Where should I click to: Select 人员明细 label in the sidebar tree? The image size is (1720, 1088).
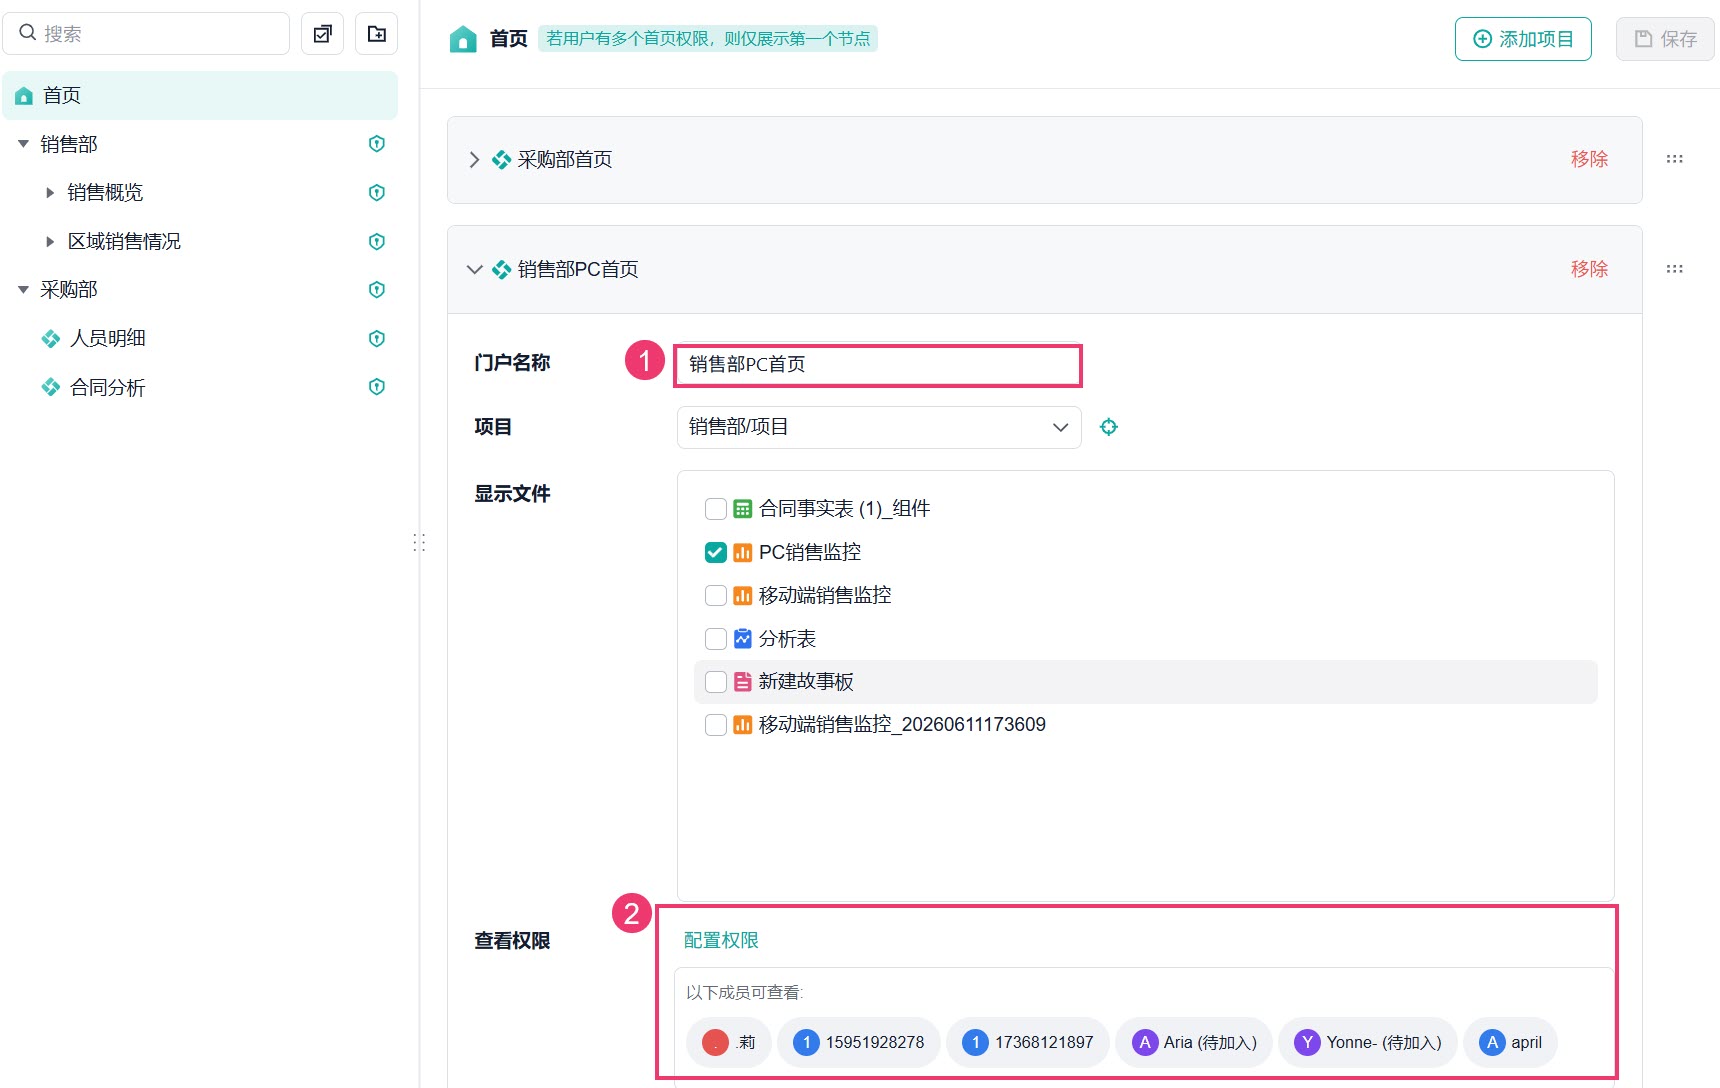[x=108, y=339]
